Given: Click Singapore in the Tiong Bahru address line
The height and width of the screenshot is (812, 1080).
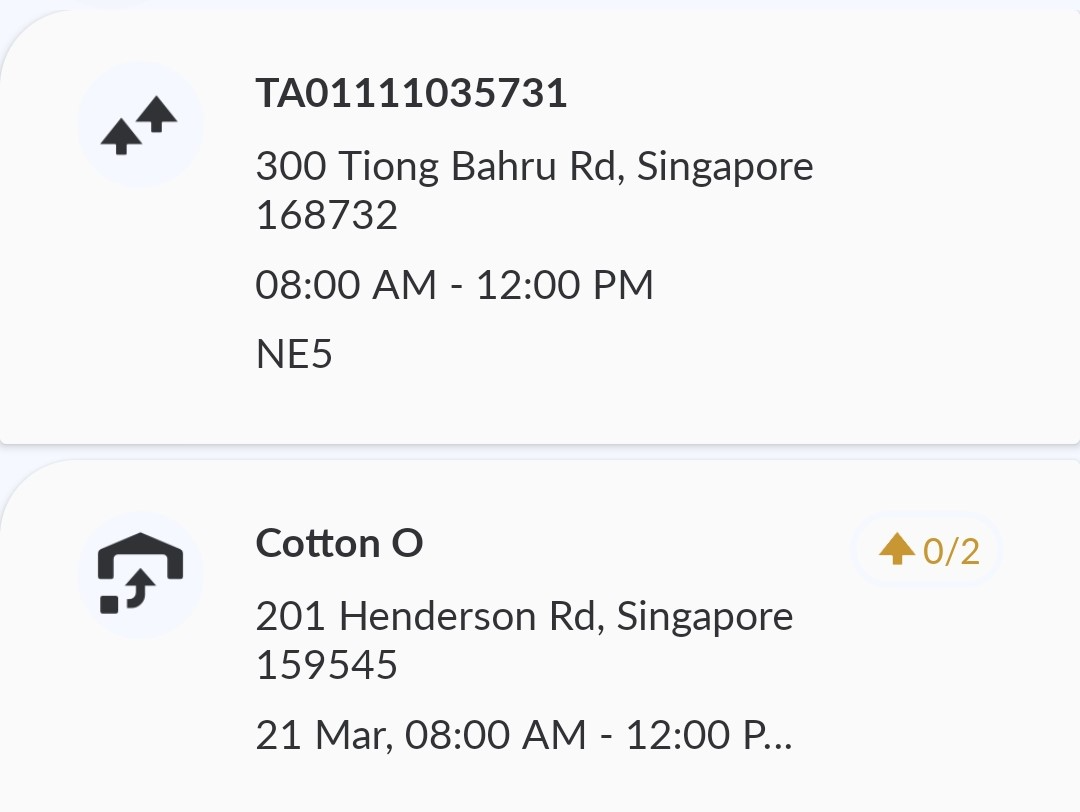Looking at the screenshot, I should (725, 166).
